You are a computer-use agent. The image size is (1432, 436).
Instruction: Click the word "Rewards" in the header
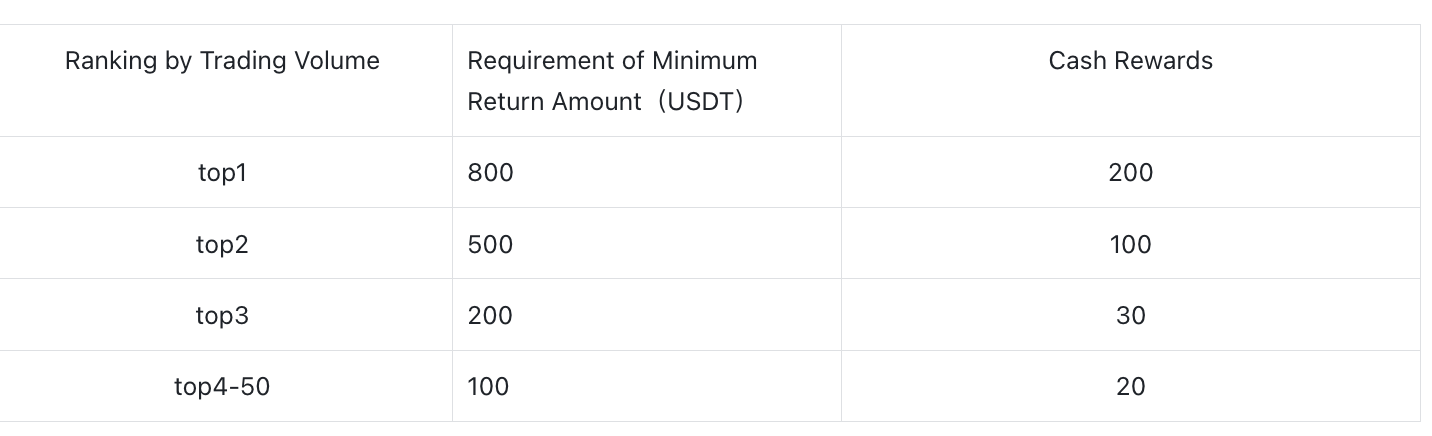tap(1167, 61)
